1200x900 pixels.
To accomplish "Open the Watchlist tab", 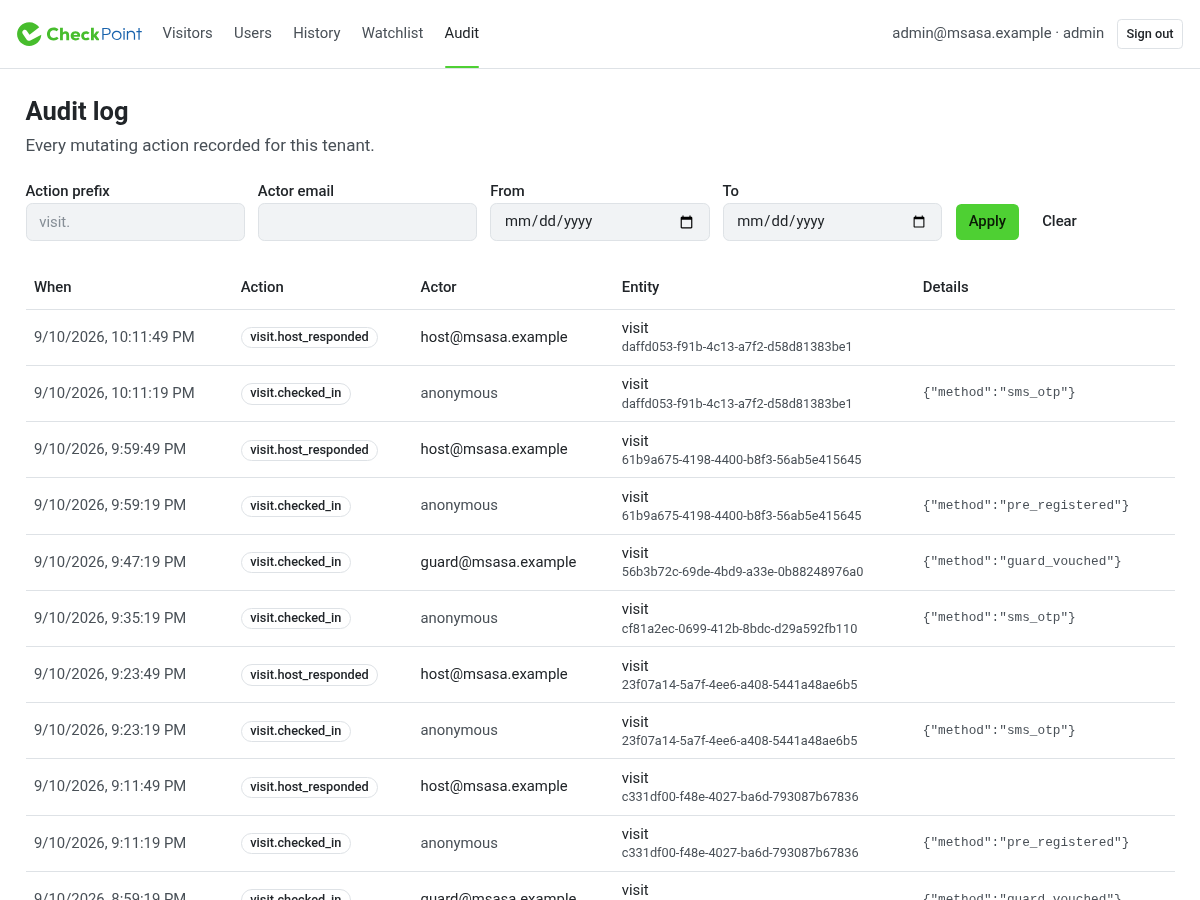I will (x=393, y=33).
